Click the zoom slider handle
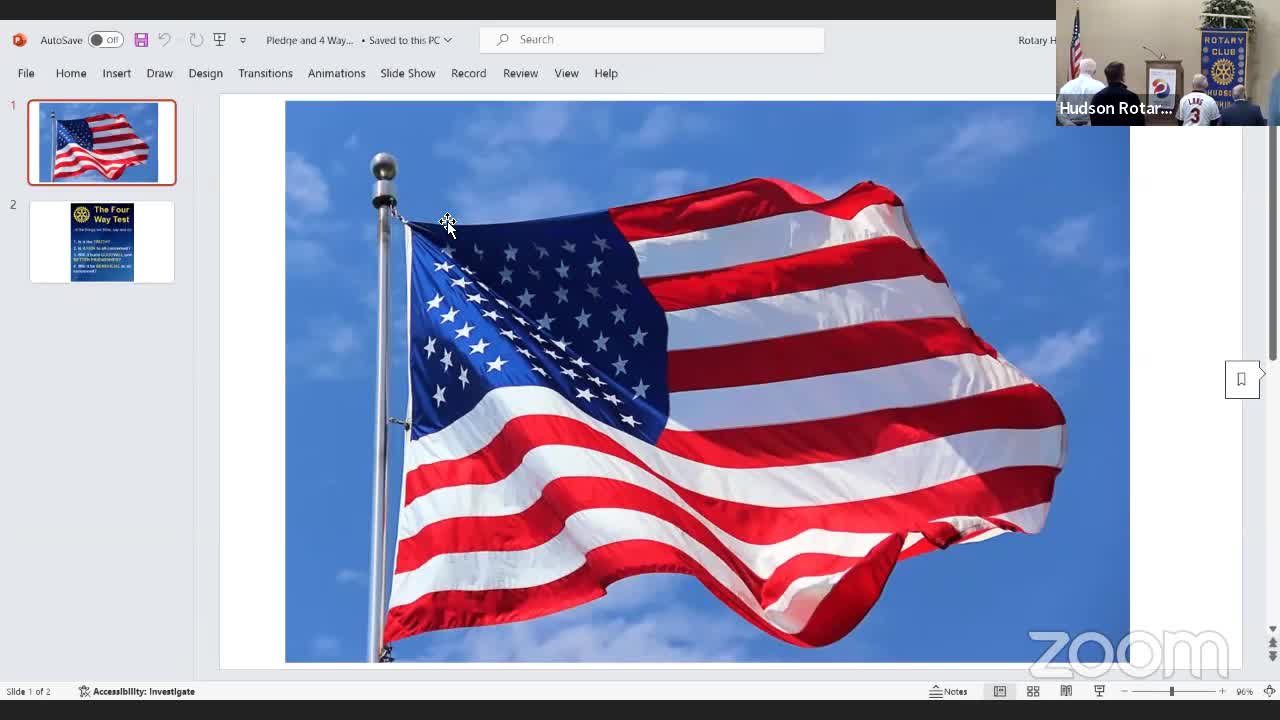The width and height of the screenshot is (1280, 720). [1172, 691]
